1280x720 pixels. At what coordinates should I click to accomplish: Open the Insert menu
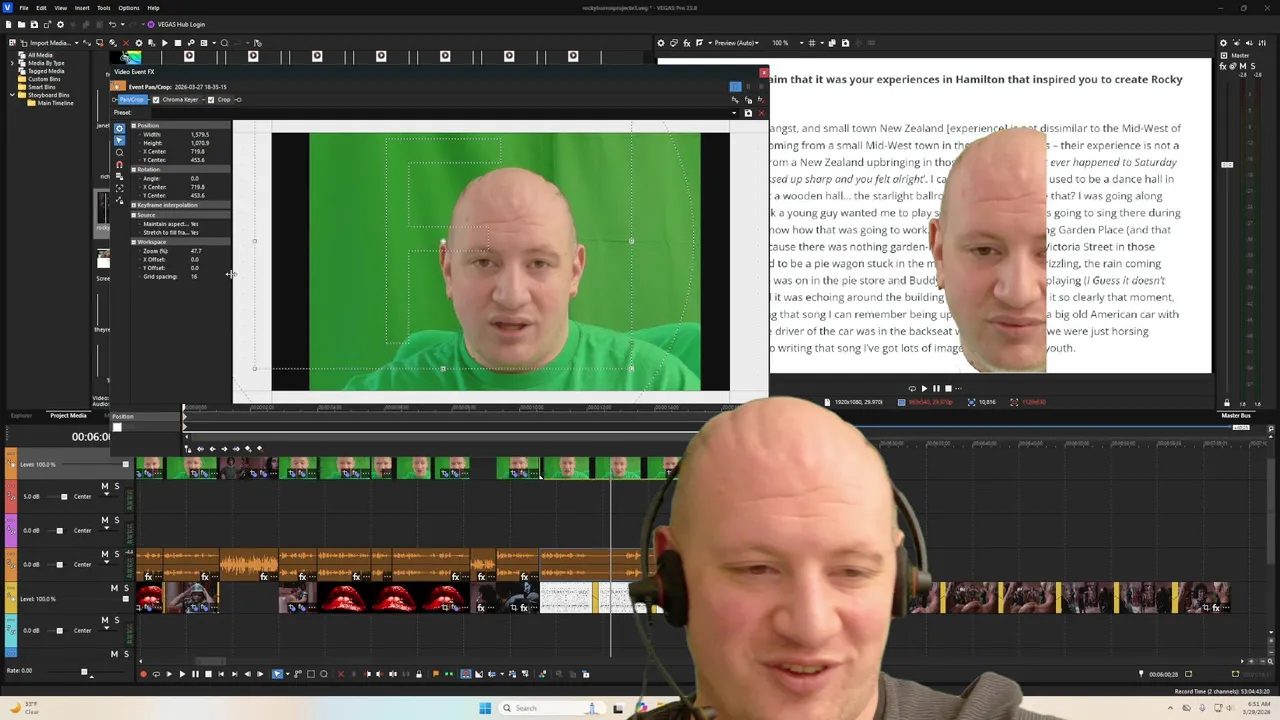click(x=82, y=8)
